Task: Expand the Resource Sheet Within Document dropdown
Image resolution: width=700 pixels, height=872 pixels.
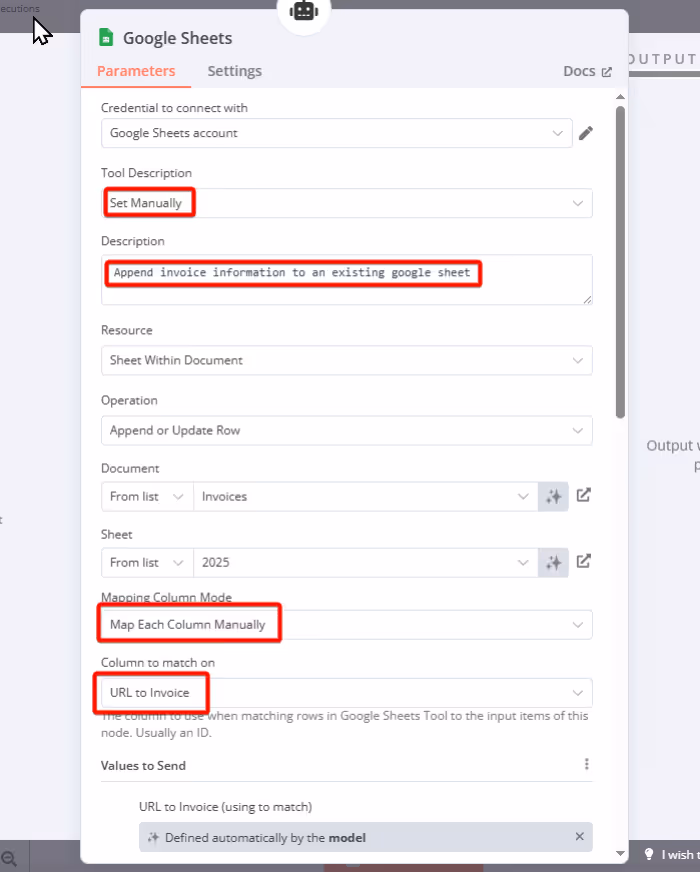Action: (346, 360)
